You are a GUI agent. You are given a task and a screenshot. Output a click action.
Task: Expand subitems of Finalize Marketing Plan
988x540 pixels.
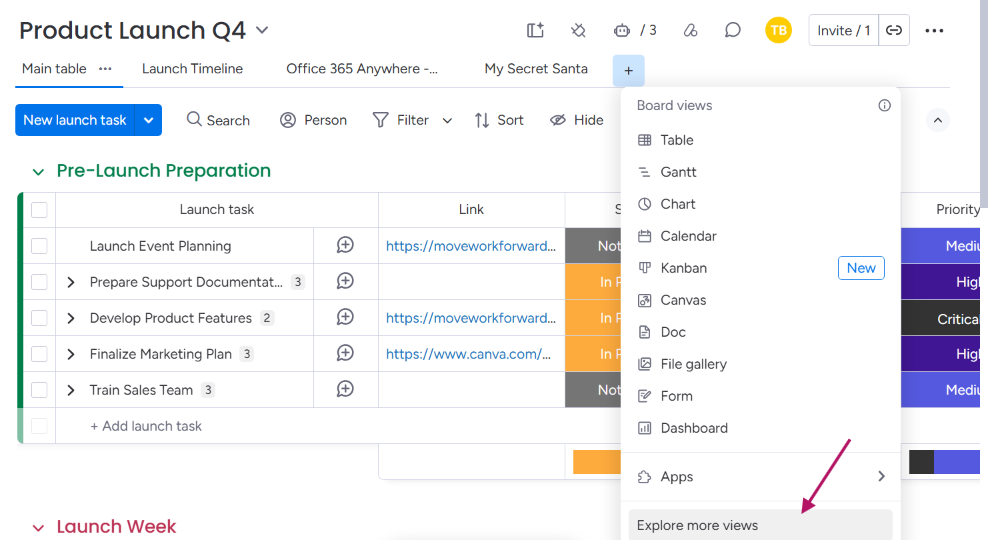71,354
